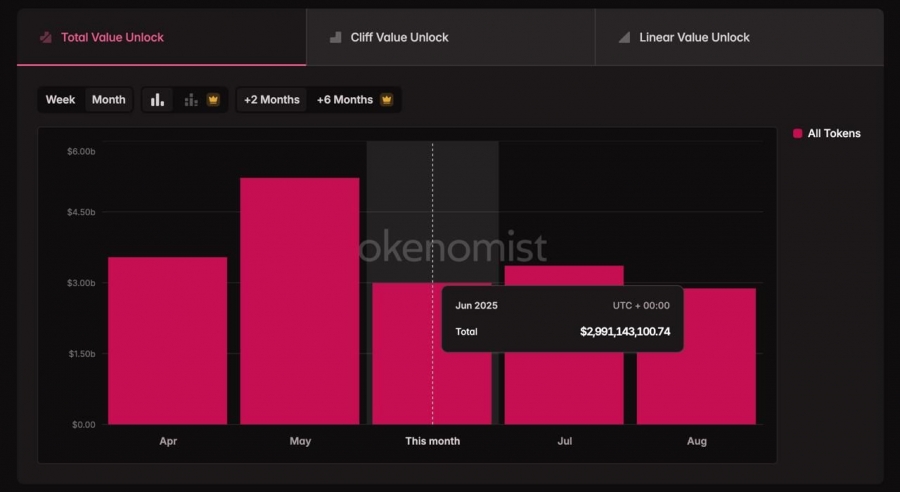Switch chart interval to Month
900x492 pixels.
click(108, 100)
